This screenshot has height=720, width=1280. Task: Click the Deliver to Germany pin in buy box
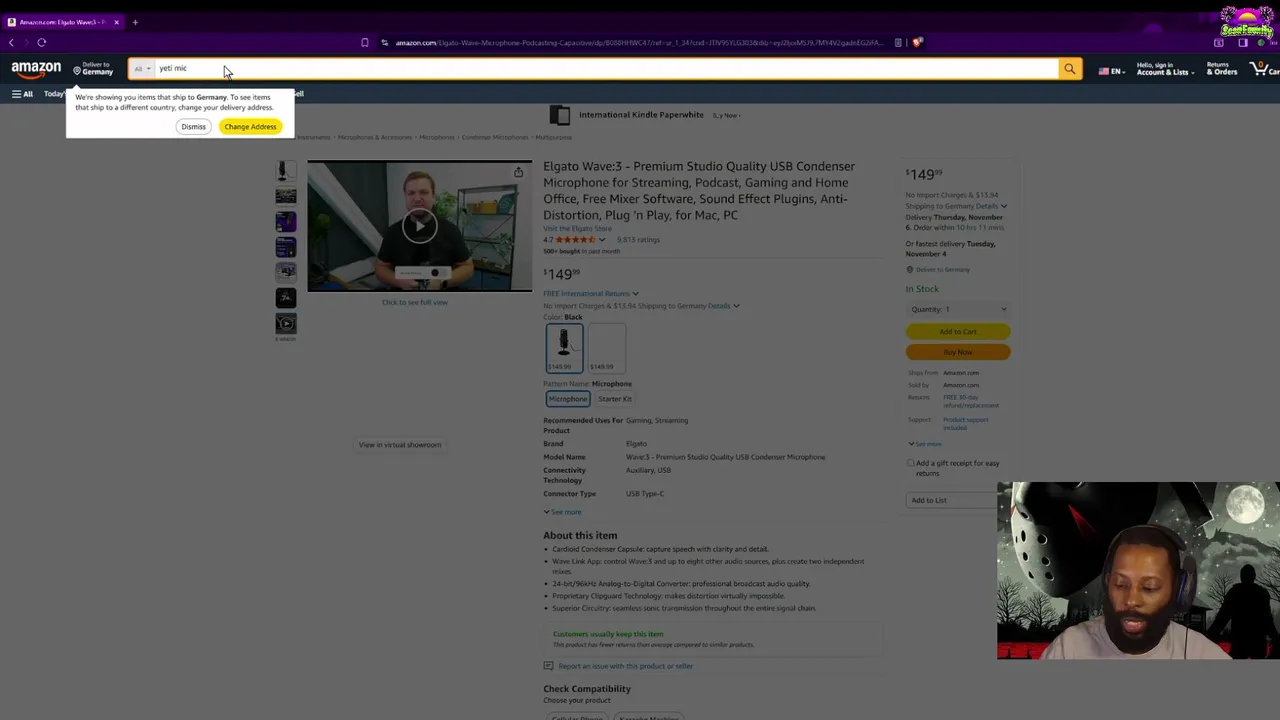click(910, 270)
